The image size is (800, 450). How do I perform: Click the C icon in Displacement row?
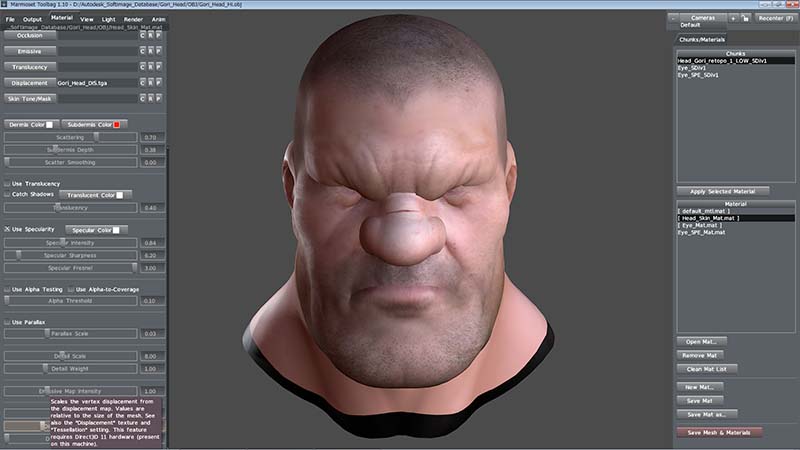point(142,83)
